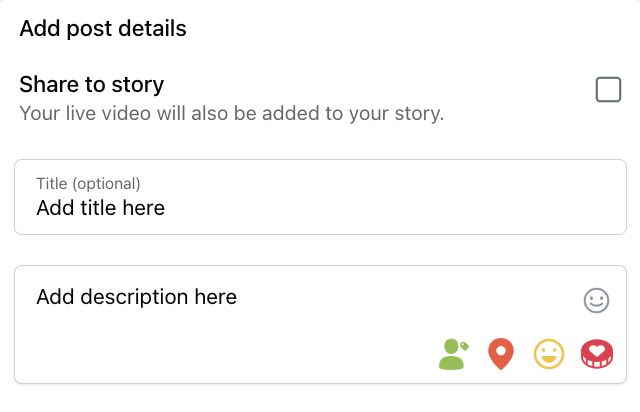Select the yellow feeling/activity smiley icon
Image resolution: width=640 pixels, height=412 pixels.
[x=549, y=354]
